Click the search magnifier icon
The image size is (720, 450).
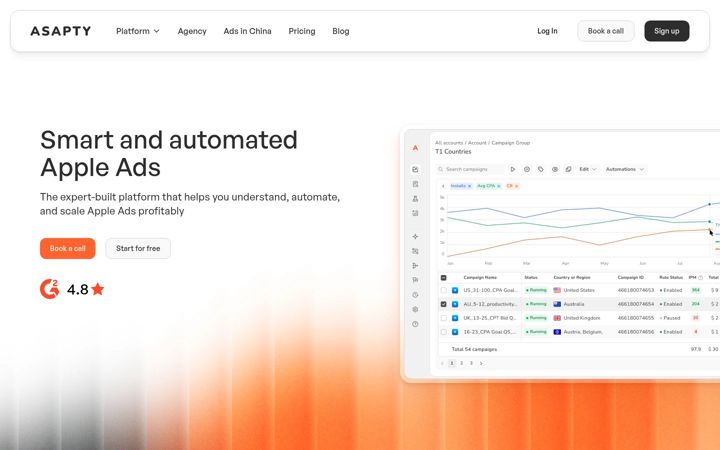[x=440, y=169]
